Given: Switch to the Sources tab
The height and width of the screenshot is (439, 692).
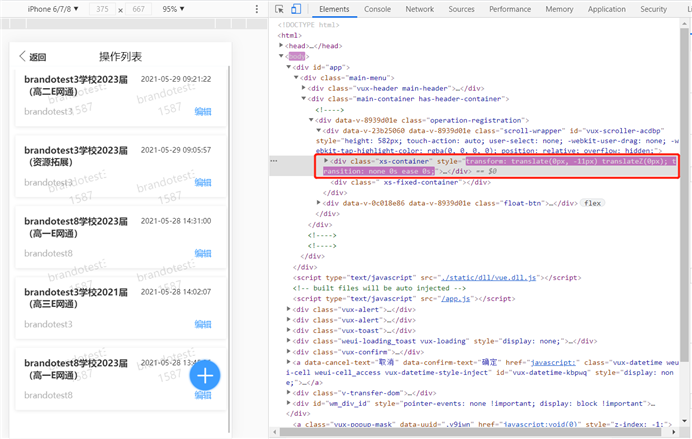Looking at the screenshot, I should (x=461, y=9).
